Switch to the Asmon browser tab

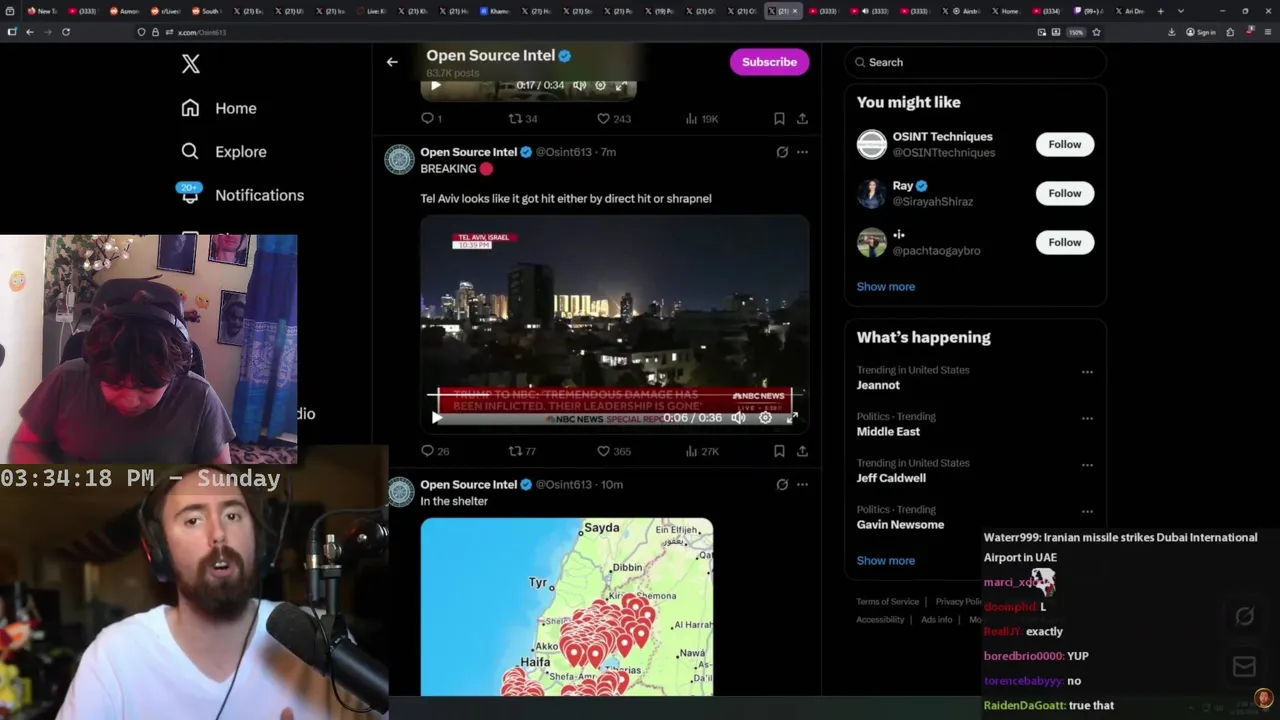coord(124,11)
